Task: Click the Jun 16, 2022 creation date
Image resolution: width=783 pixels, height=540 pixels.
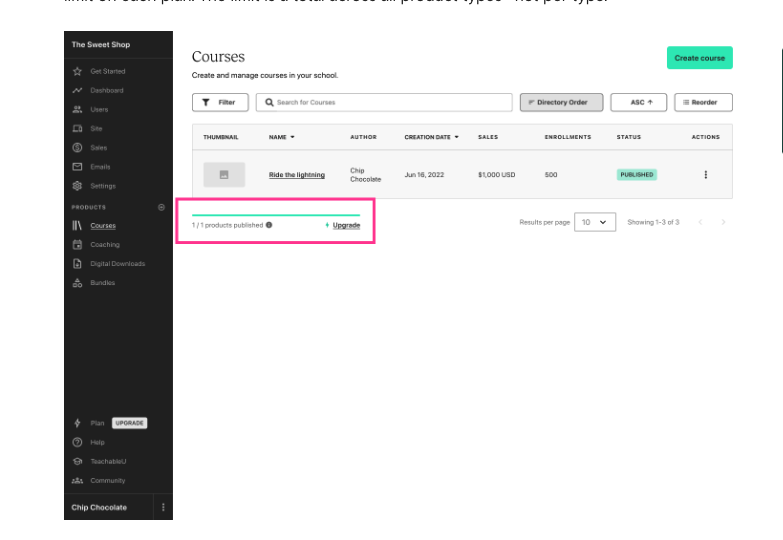Action: [x=424, y=175]
